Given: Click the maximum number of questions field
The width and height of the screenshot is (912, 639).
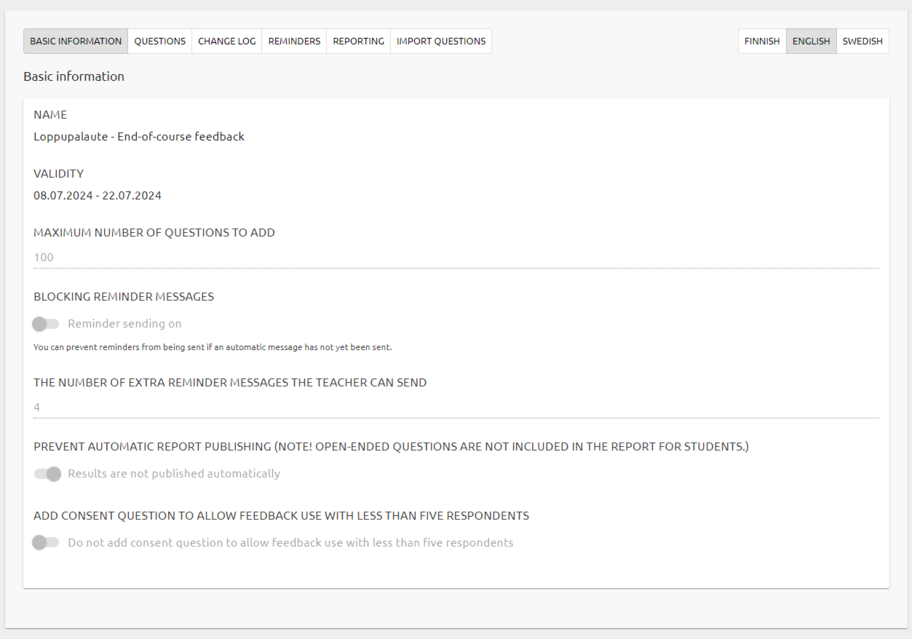Looking at the screenshot, I should pos(456,257).
